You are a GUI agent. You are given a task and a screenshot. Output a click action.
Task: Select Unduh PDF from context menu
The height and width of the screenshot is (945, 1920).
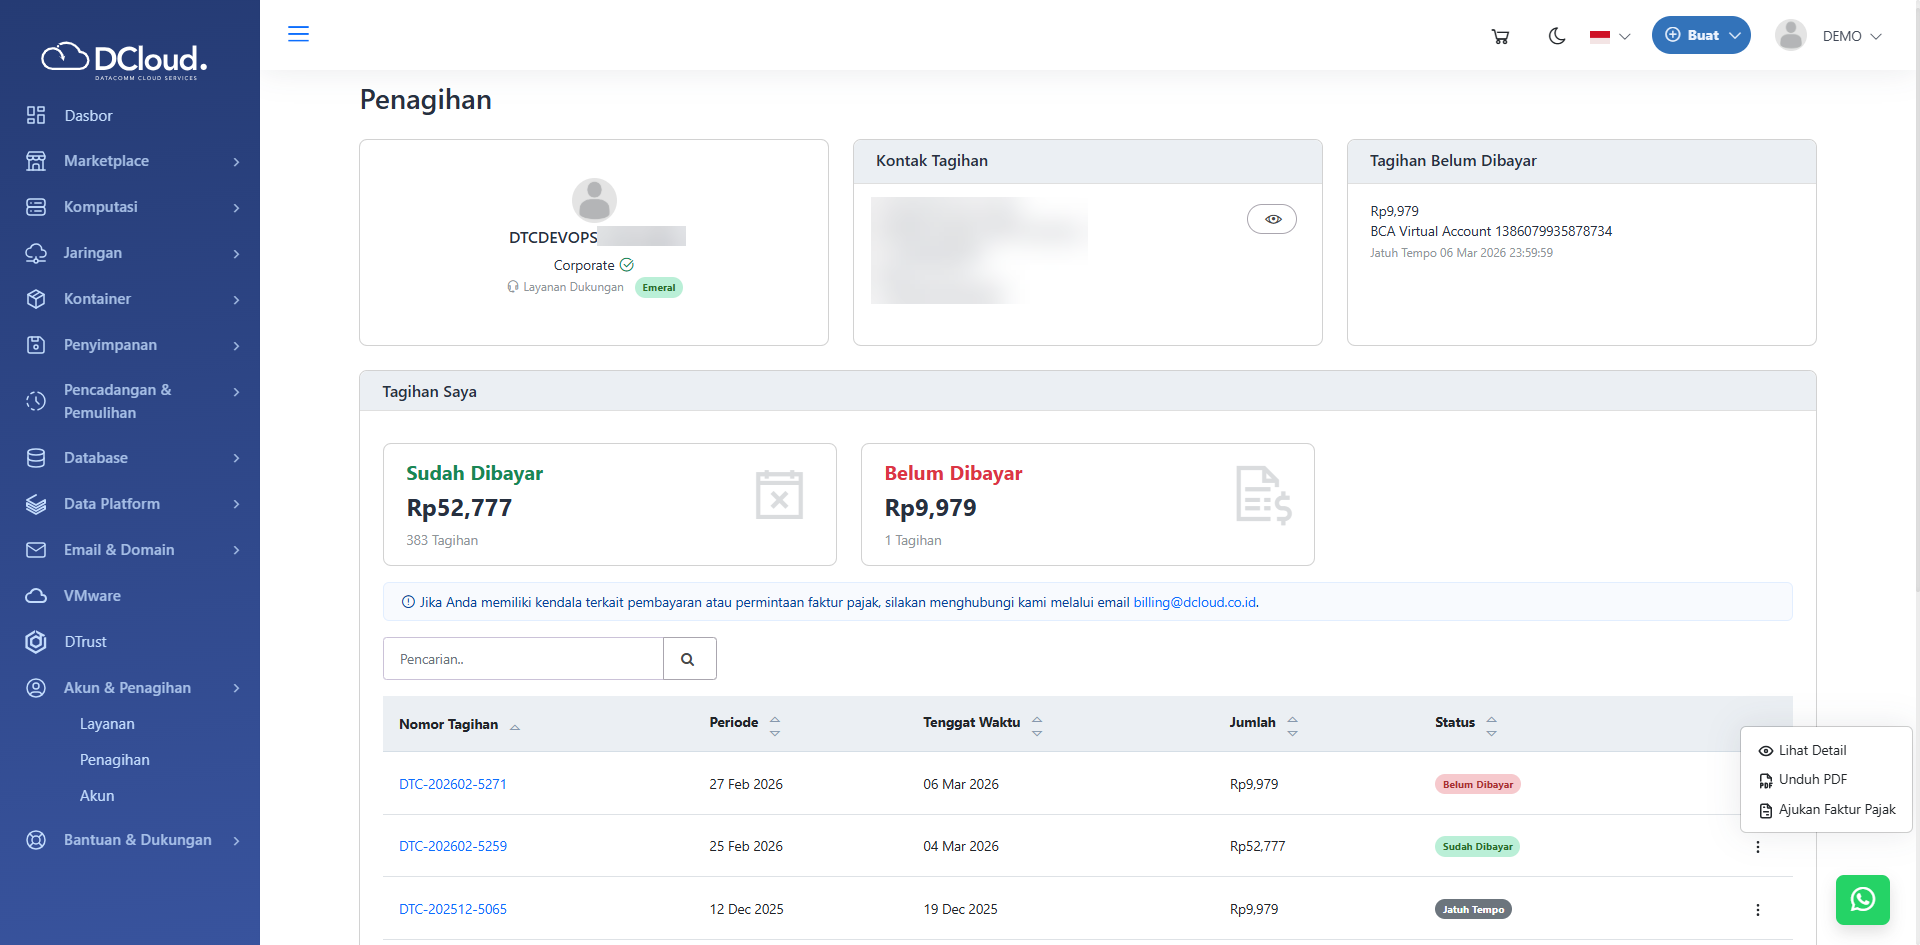(1812, 780)
